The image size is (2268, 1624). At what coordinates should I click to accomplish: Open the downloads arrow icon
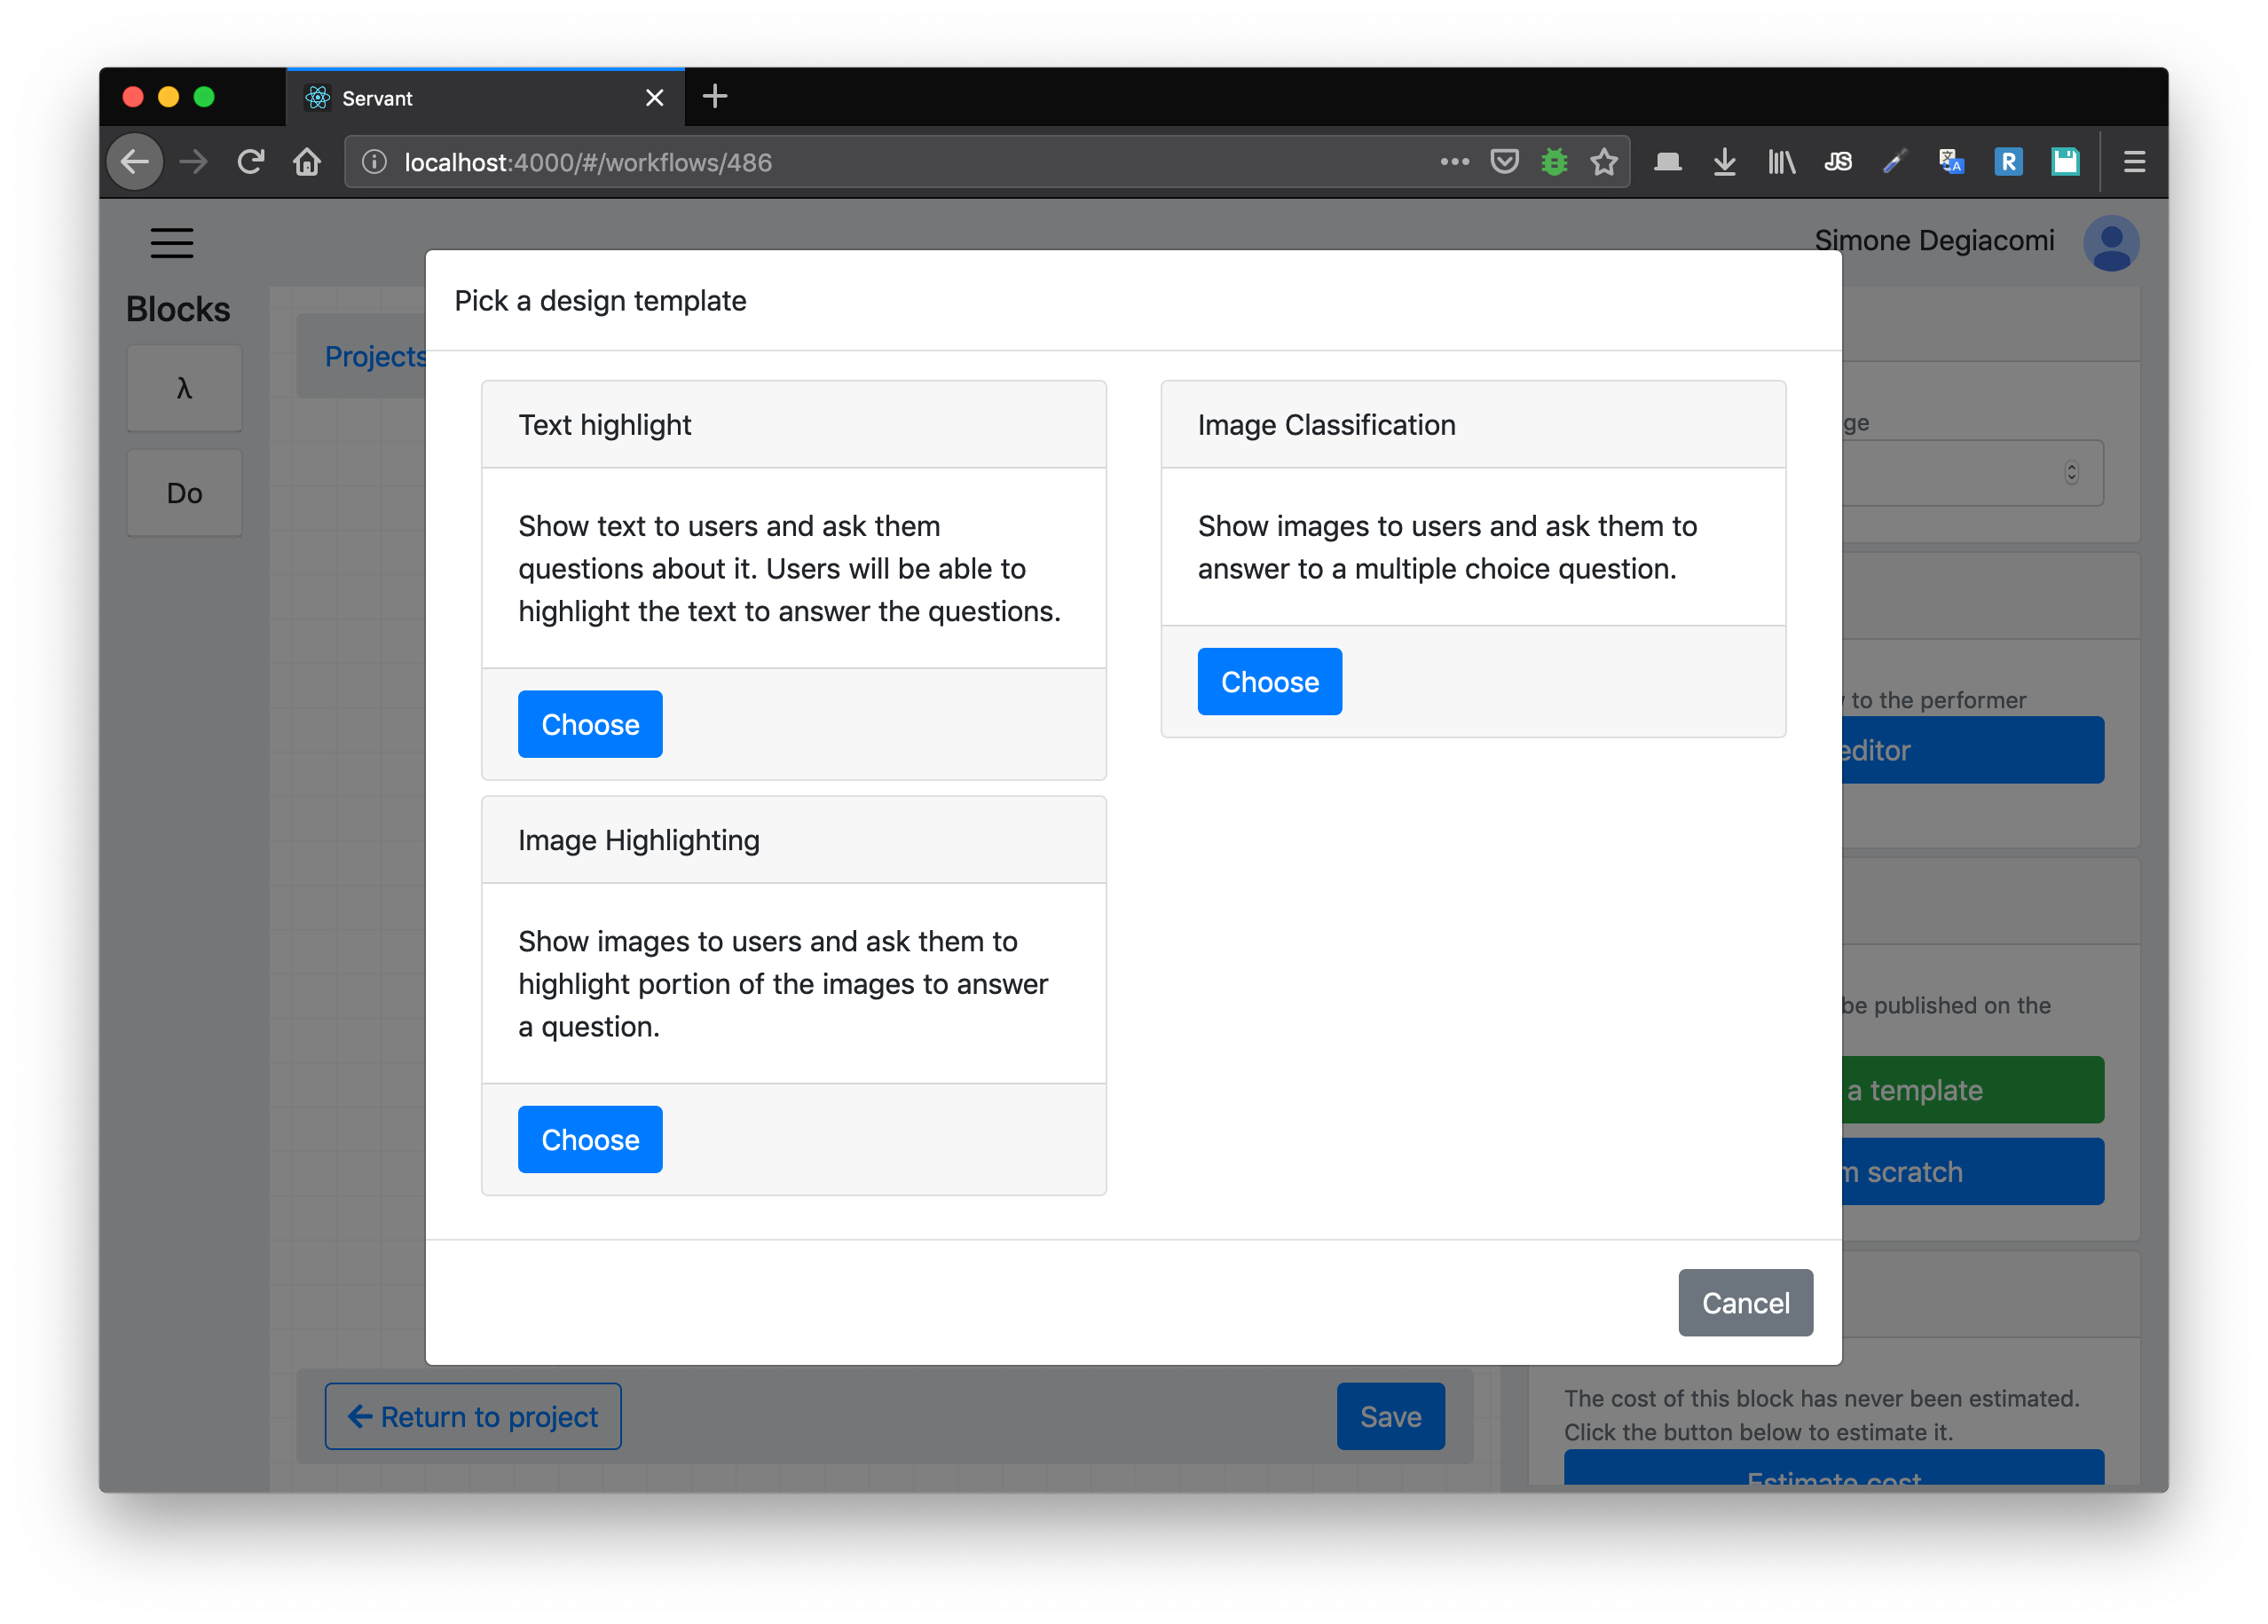pyautogui.click(x=1724, y=162)
